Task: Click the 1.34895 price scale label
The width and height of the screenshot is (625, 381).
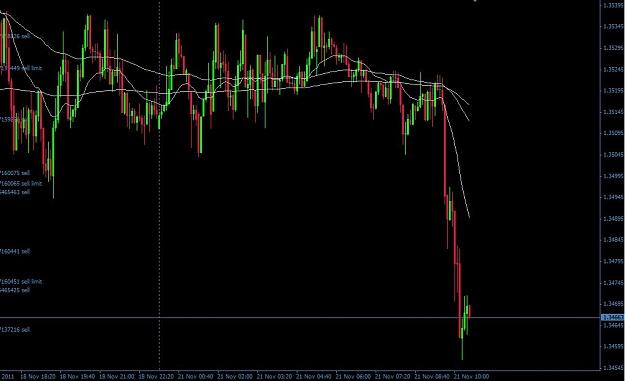Action: pos(613,219)
